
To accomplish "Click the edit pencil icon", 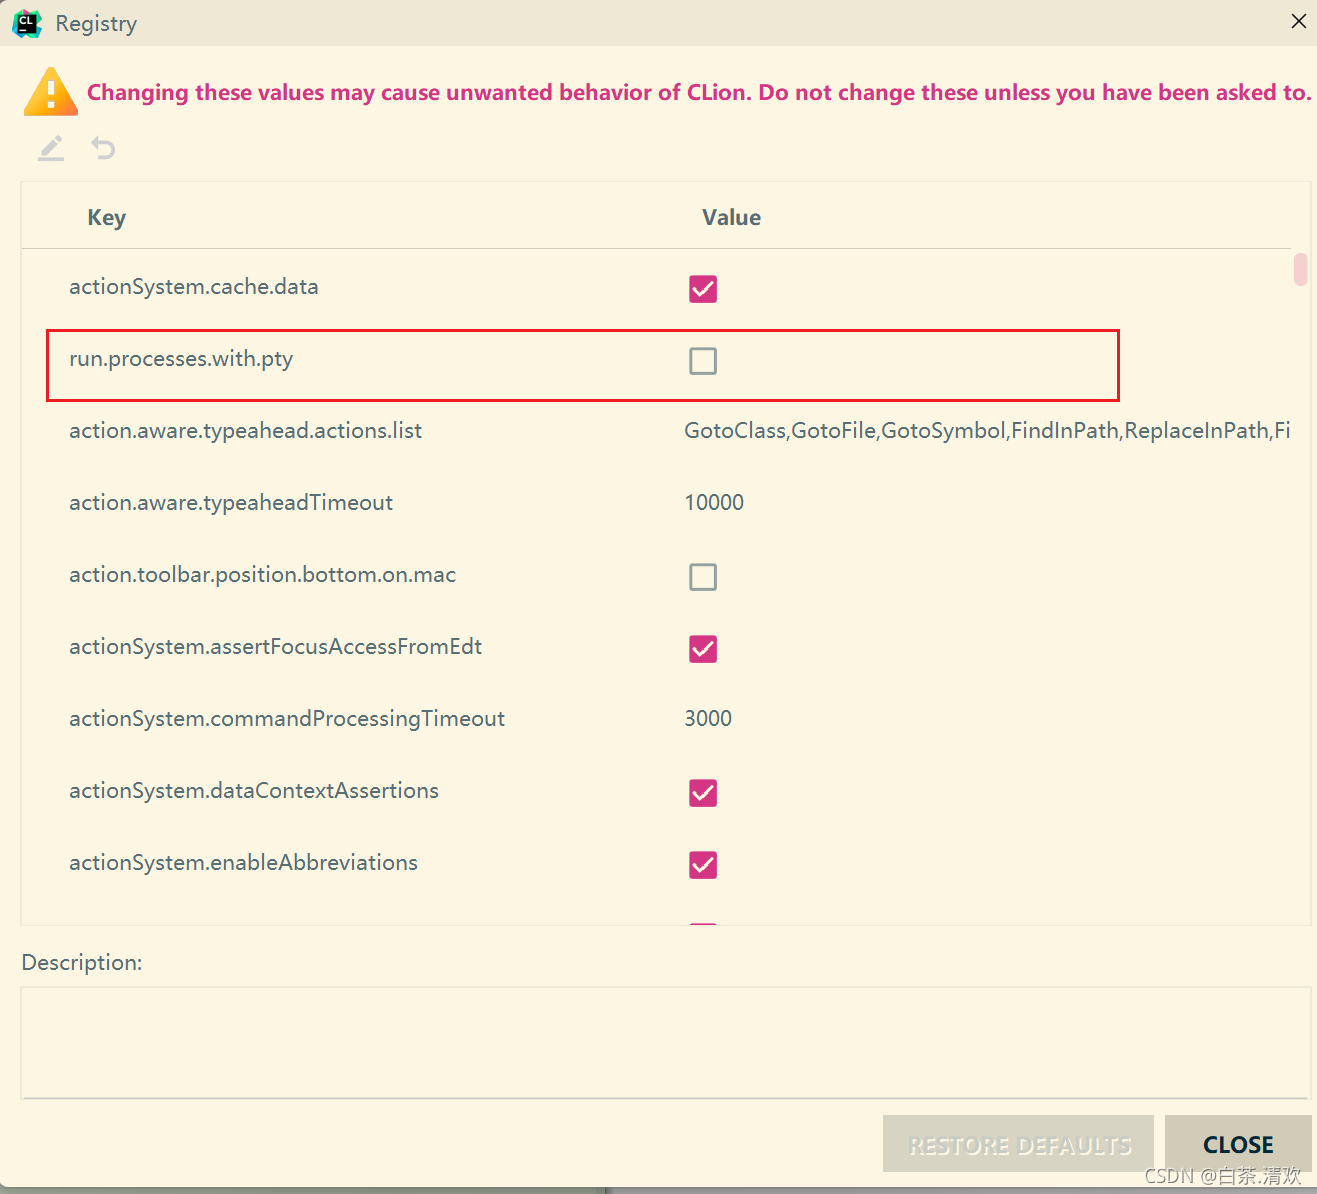I will (51, 149).
